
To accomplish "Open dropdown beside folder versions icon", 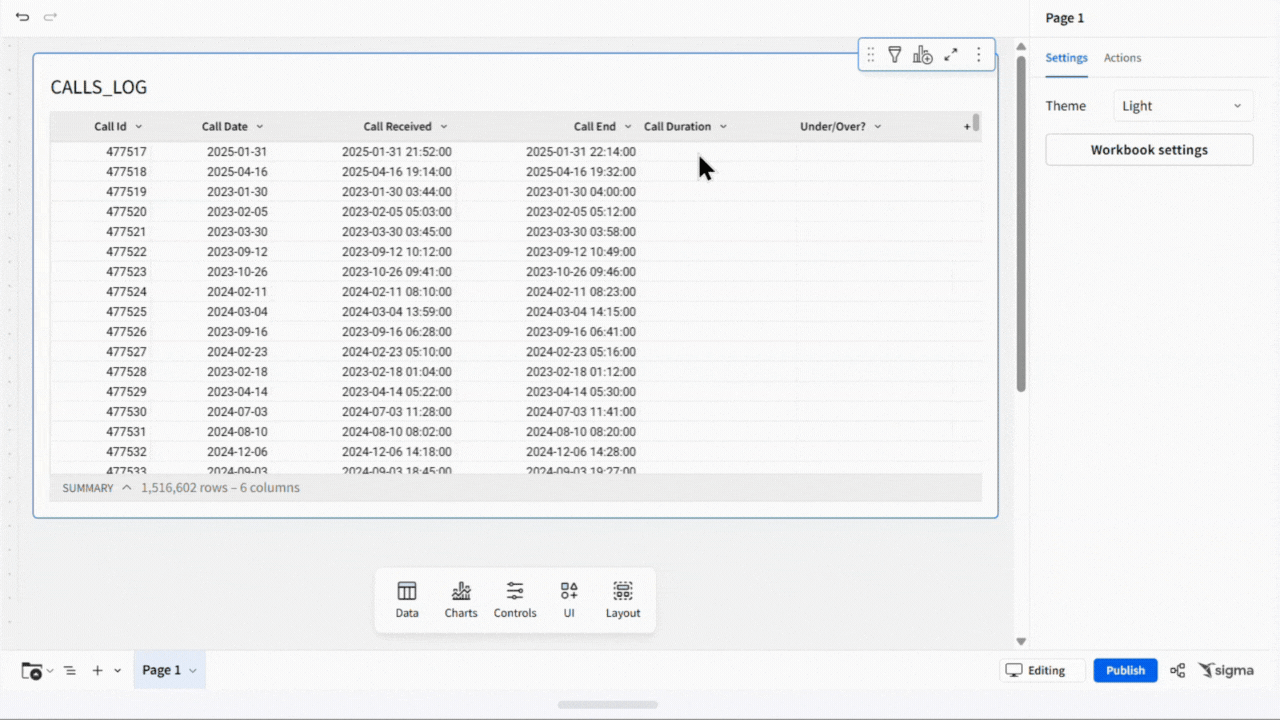I will (50, 671).
